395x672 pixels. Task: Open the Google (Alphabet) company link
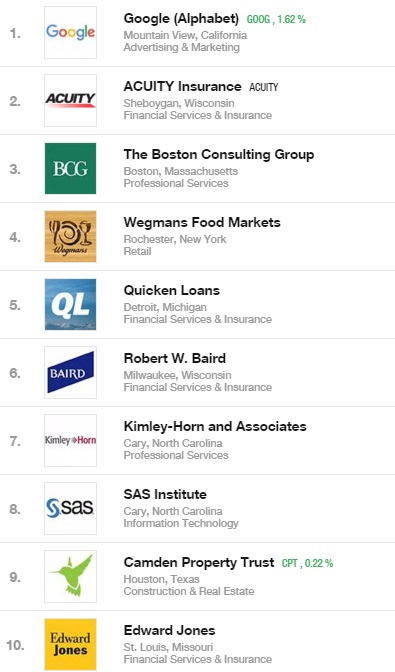(181, 18)
